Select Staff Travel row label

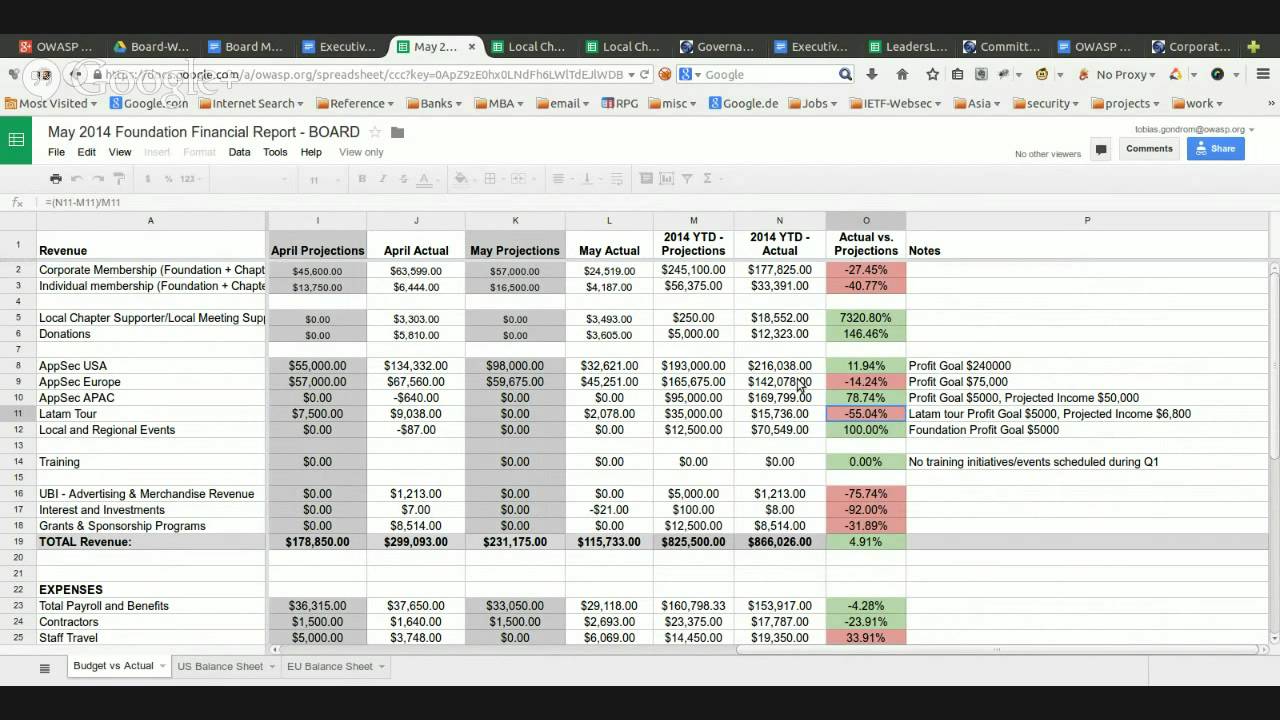point(151,637)
